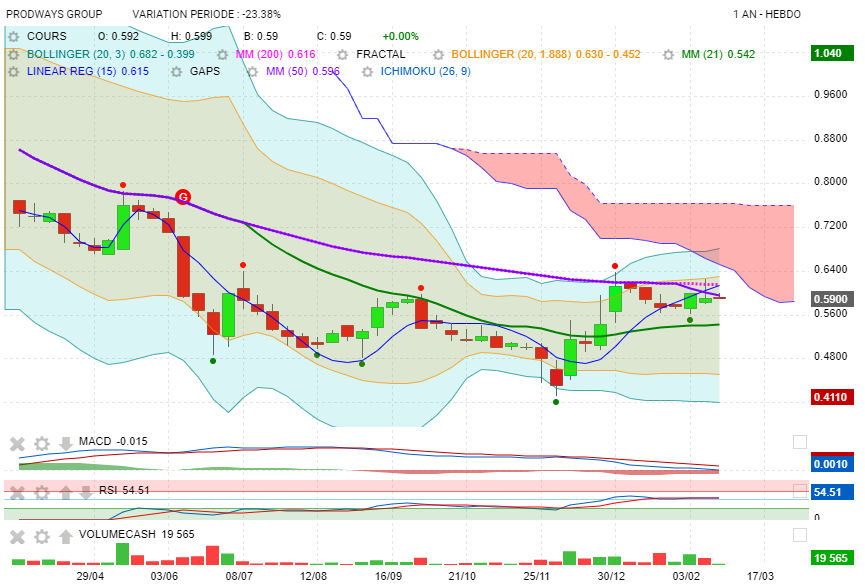This screenshot has width=865, height=588.
Task: Click the 30/12 date axis label
Action: [x=611, y=576]
